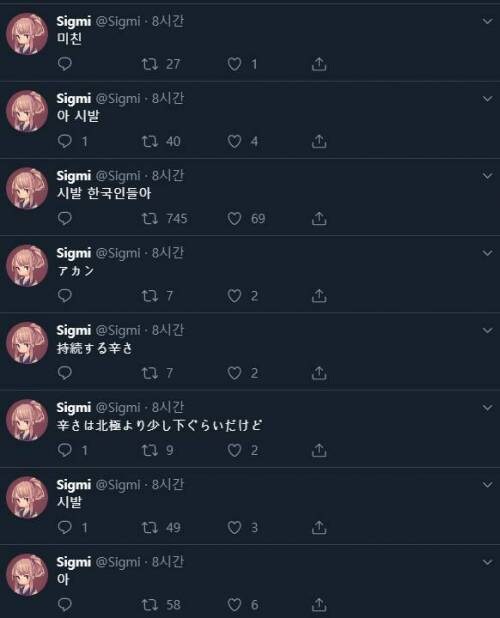Retweet the tweet with 745 retweets

(x=150, y=218)
